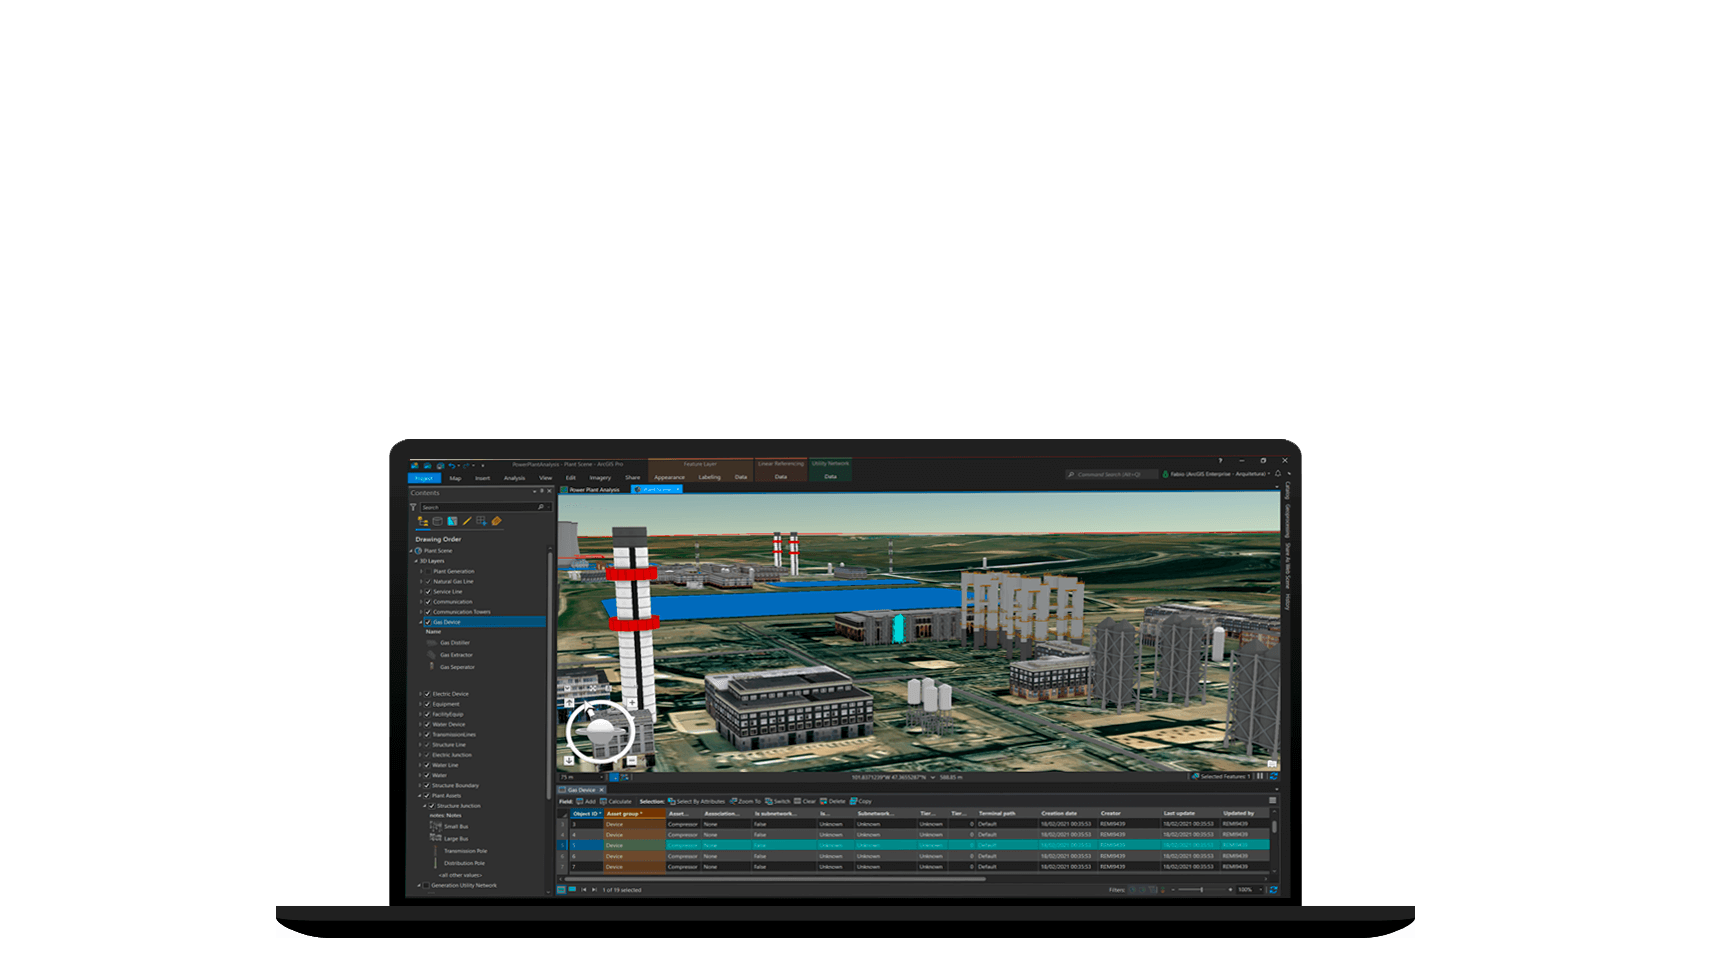This screenshot has width=1728, height=956.
Task: Select the List By Selection icon
Action: (452, 521)
